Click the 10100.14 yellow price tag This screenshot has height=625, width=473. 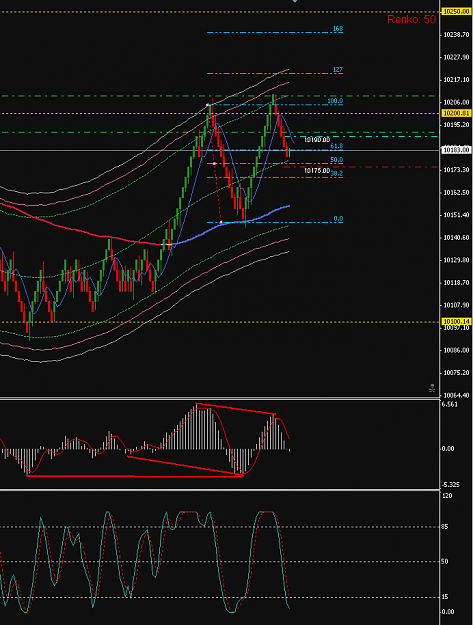coord(457,321)
